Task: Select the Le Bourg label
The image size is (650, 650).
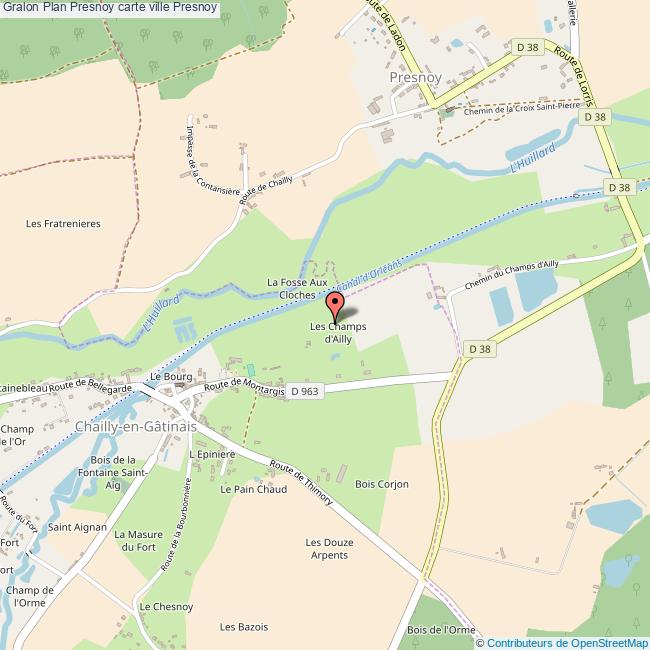Action: click(171, 377)
